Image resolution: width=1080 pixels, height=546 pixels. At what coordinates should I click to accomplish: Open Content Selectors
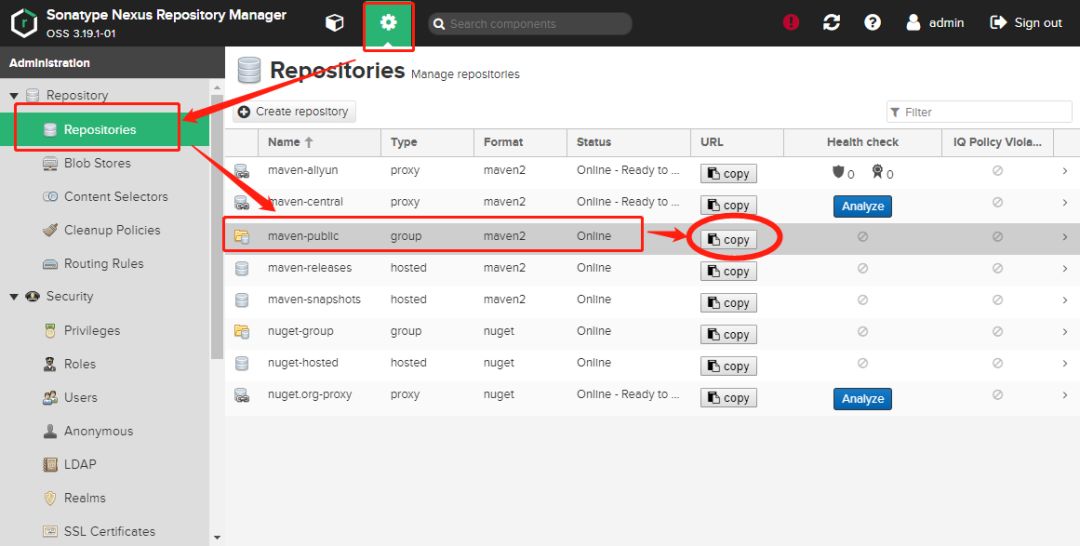pos(116,197)
